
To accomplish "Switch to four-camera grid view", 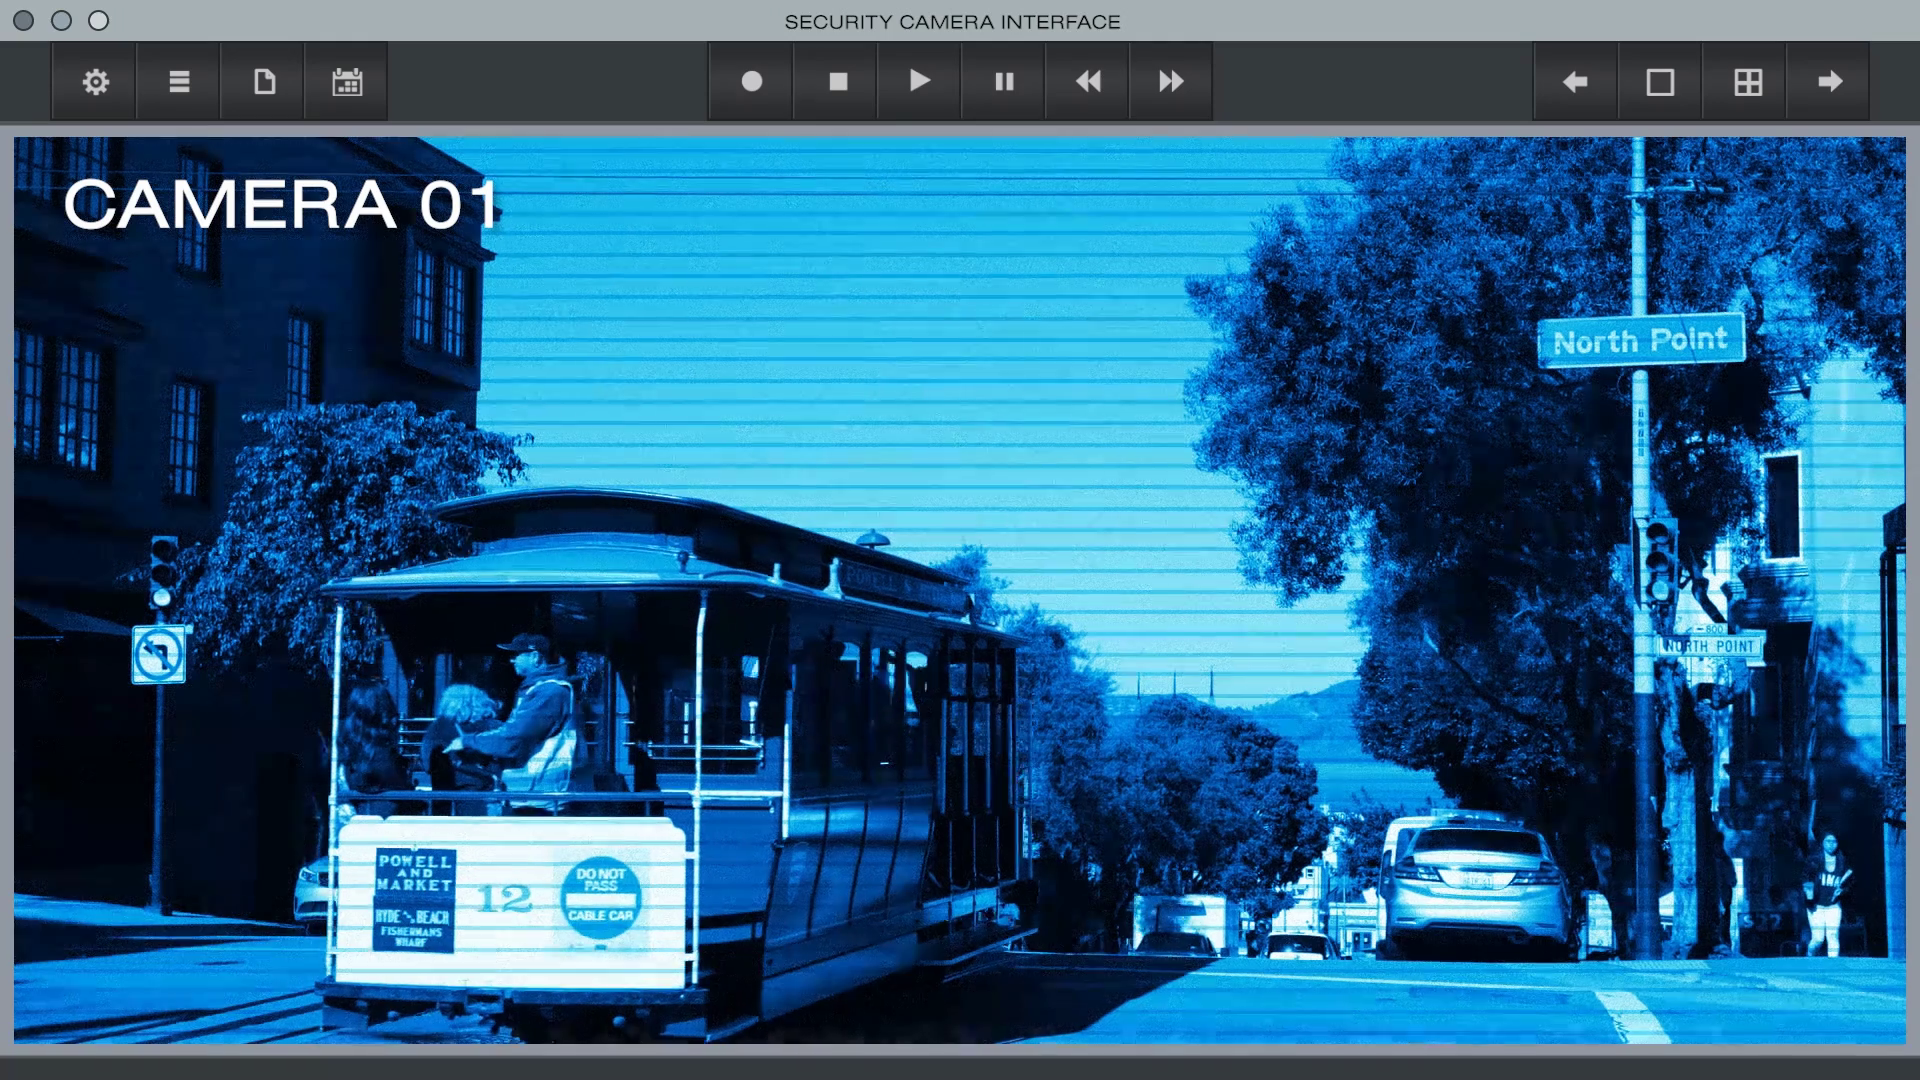I will 1747,82.
